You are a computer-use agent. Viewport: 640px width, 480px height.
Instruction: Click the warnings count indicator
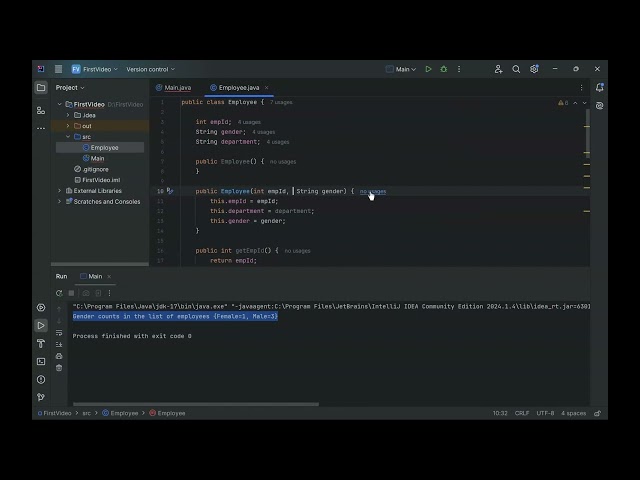pos(563,103)
